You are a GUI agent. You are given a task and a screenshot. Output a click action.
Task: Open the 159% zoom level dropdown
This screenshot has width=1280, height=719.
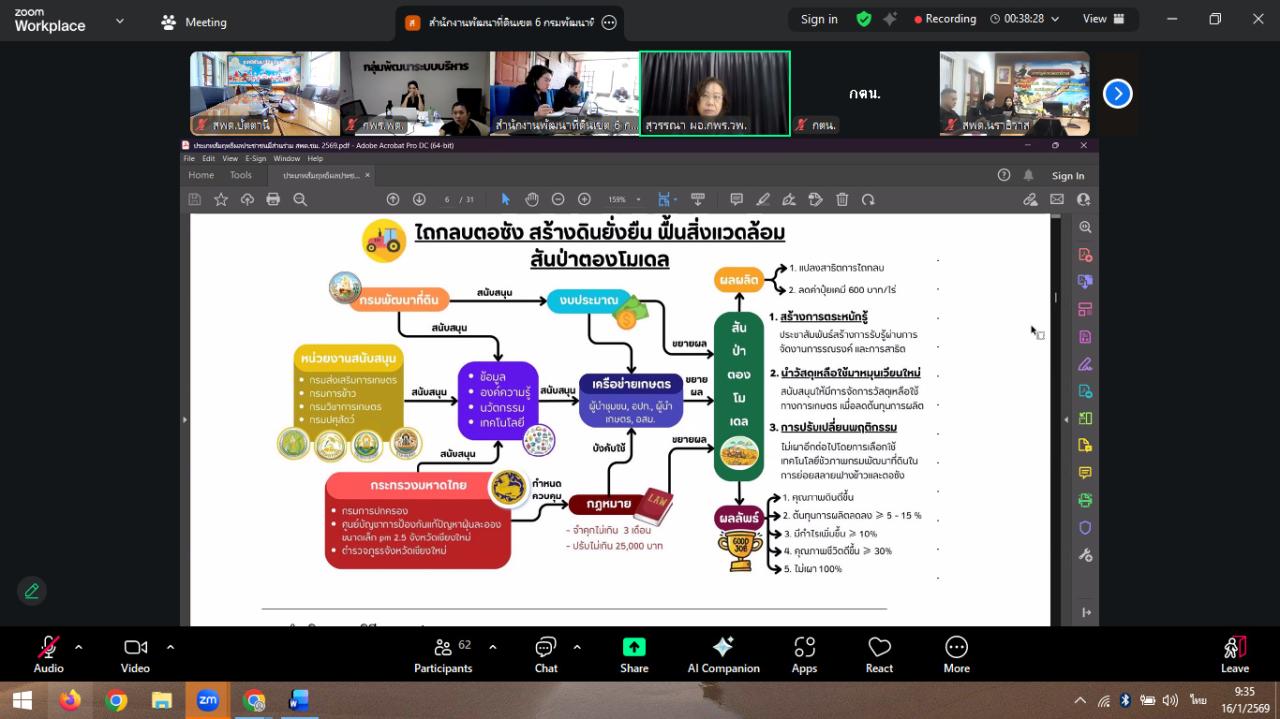[x=625, y=199]
